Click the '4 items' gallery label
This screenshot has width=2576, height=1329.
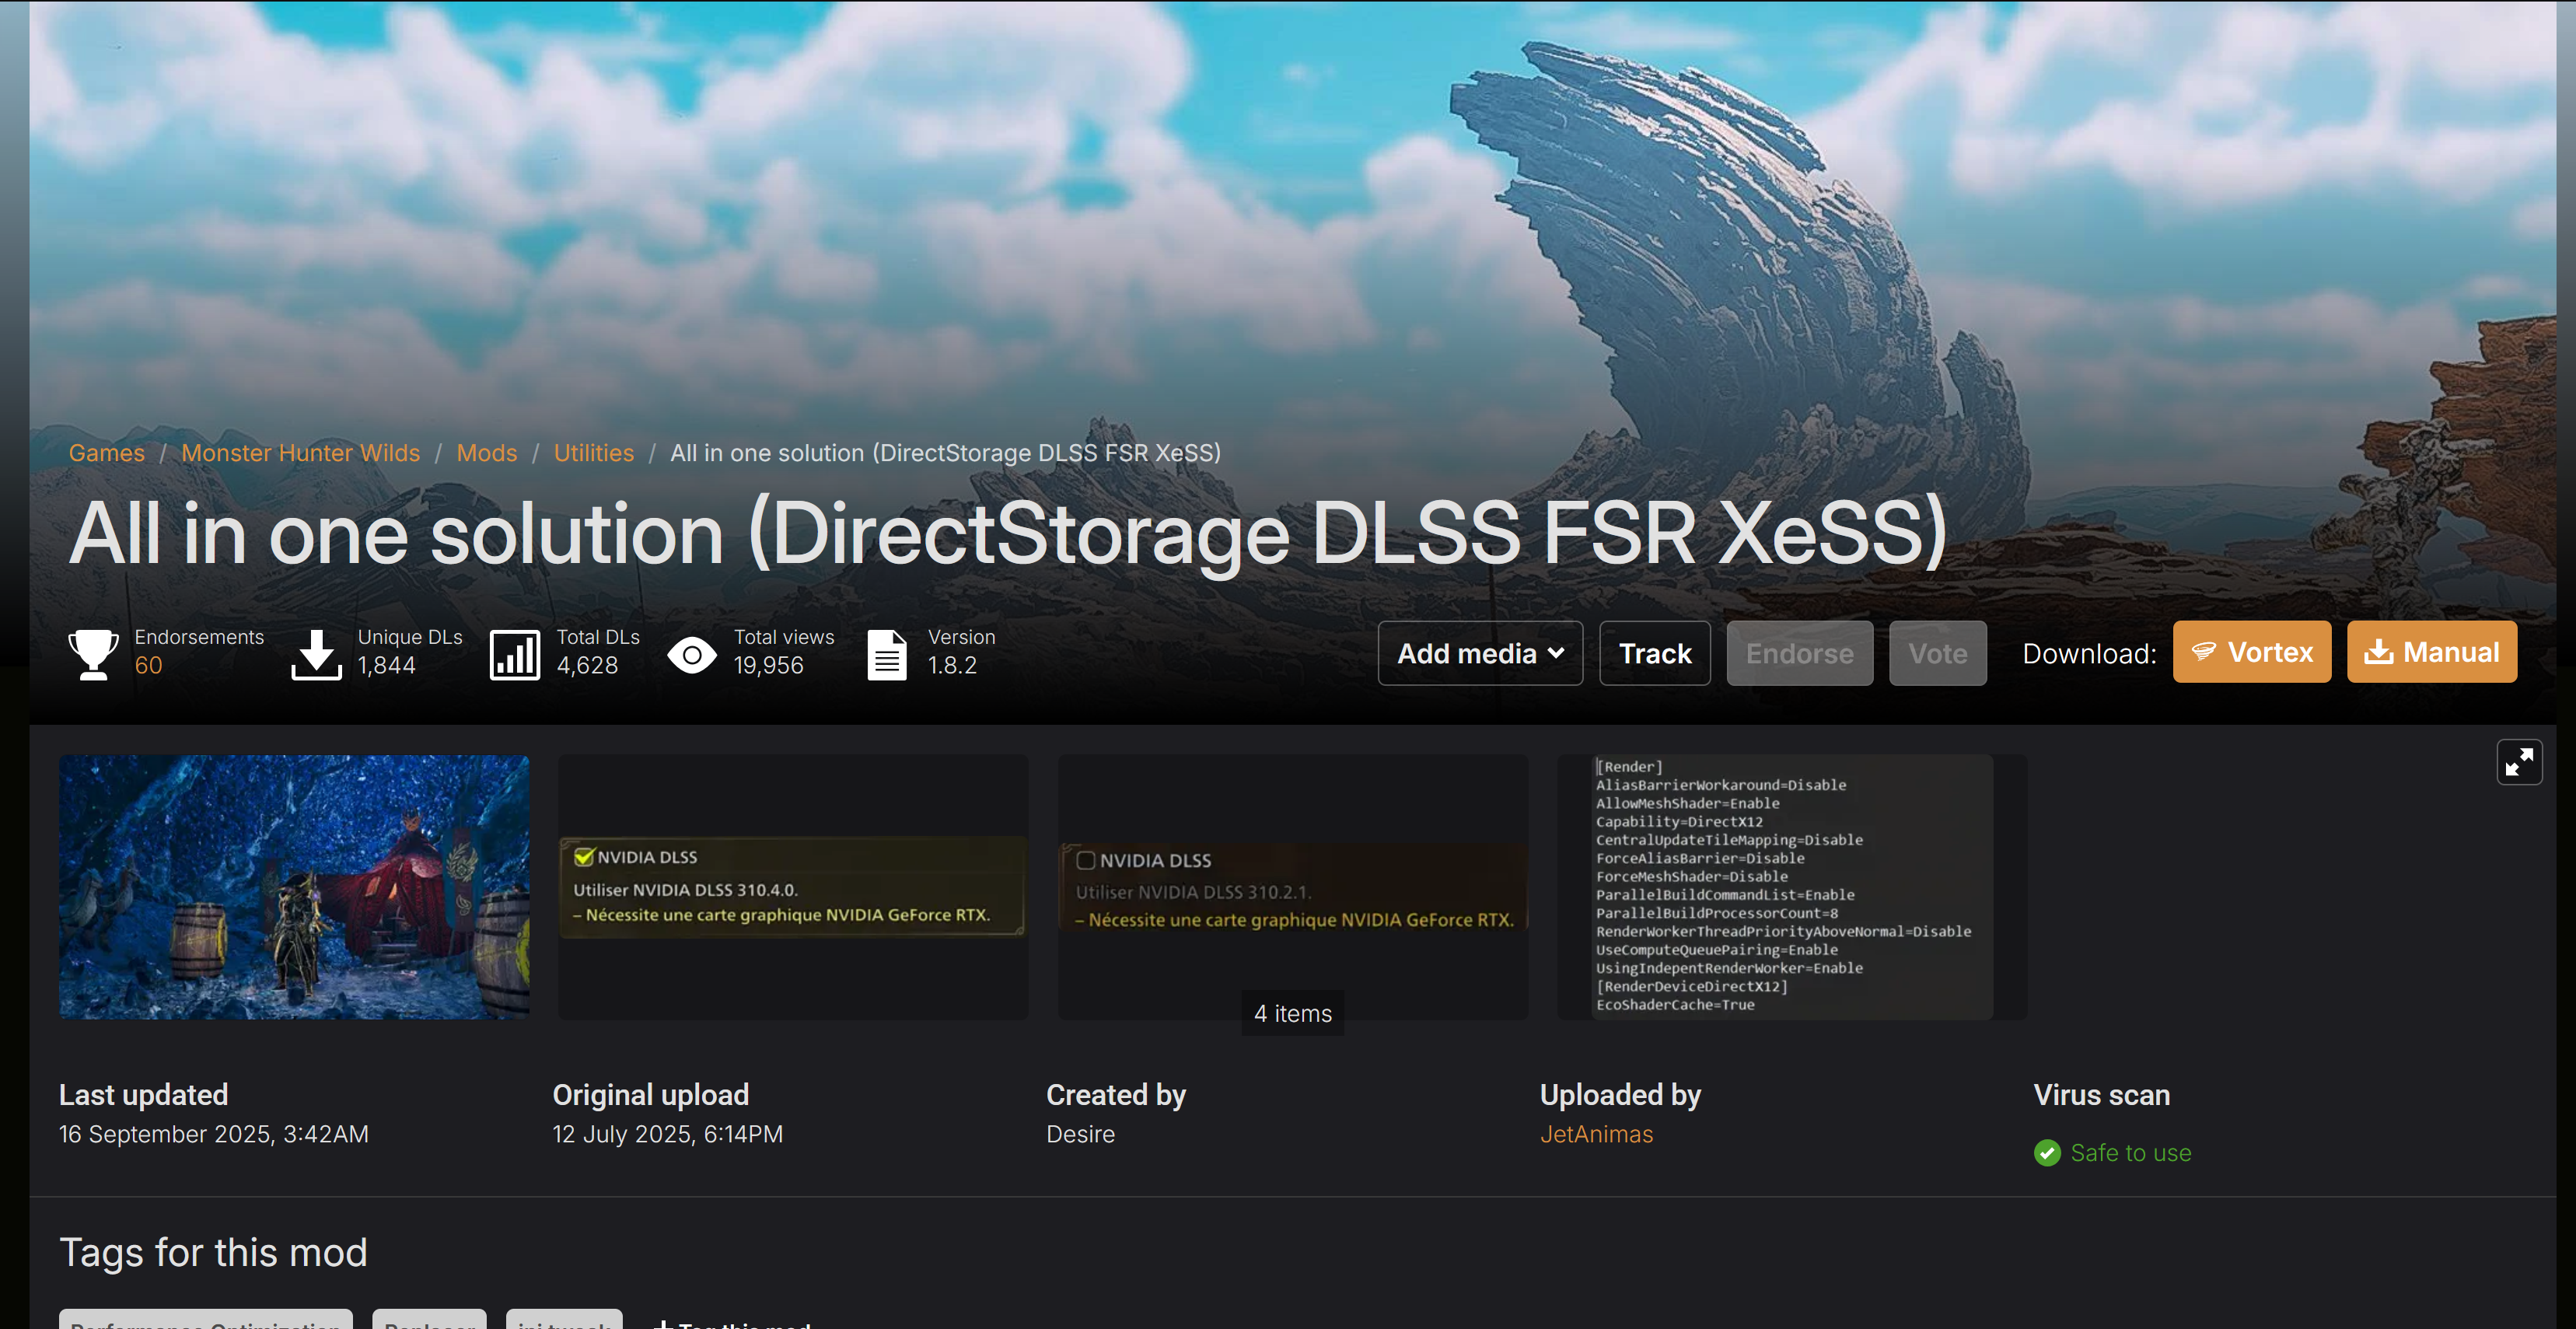point(1292,1013)
